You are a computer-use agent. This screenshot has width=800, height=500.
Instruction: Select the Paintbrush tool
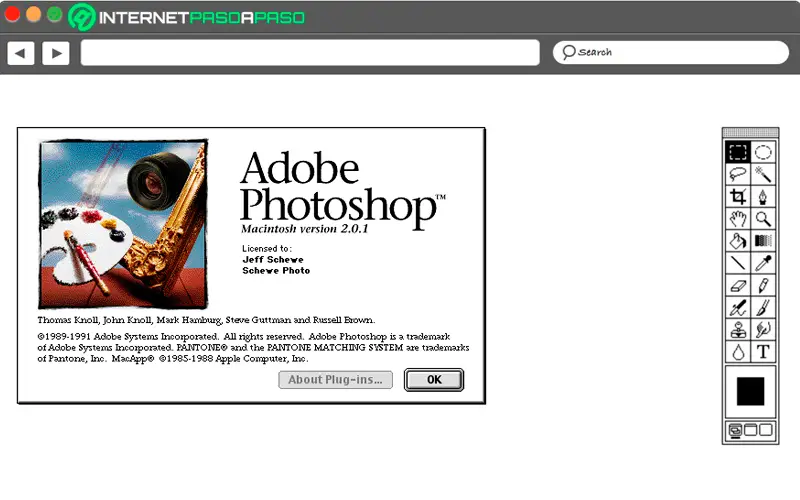[x=763, y=308]
